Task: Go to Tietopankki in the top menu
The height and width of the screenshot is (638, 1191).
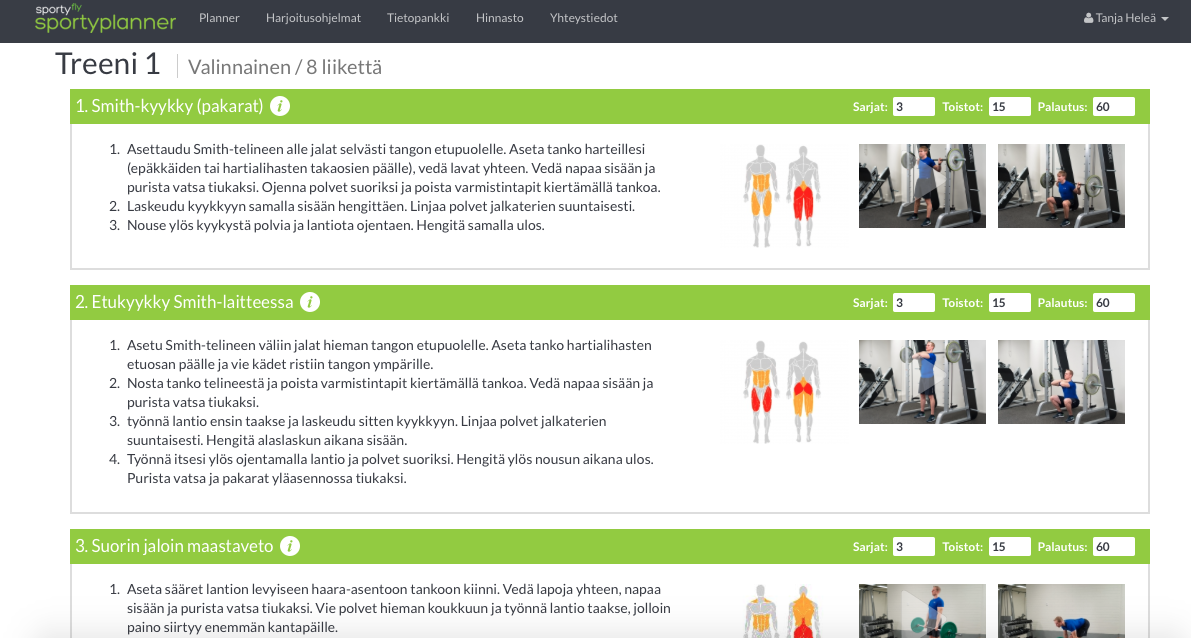Action: click(418, 17)
